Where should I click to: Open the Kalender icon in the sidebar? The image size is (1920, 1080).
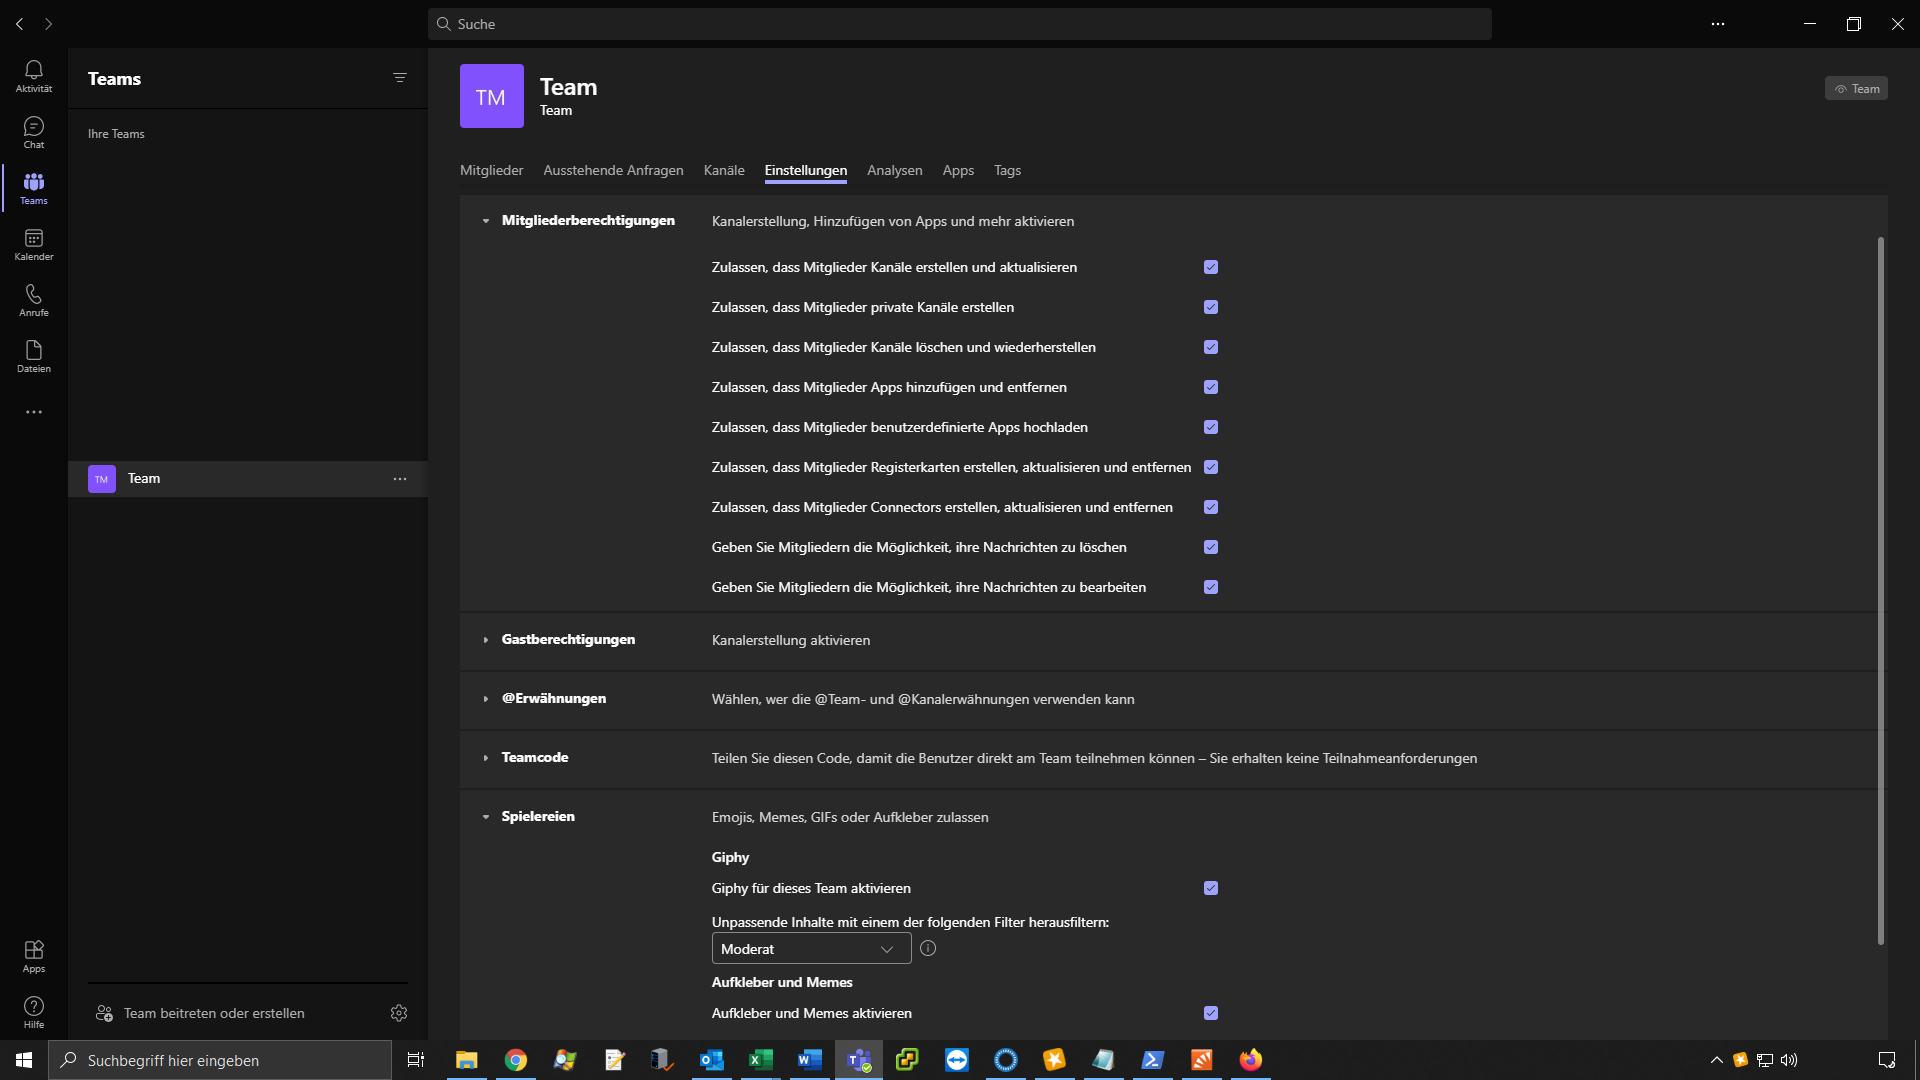[x=34, y=244]
